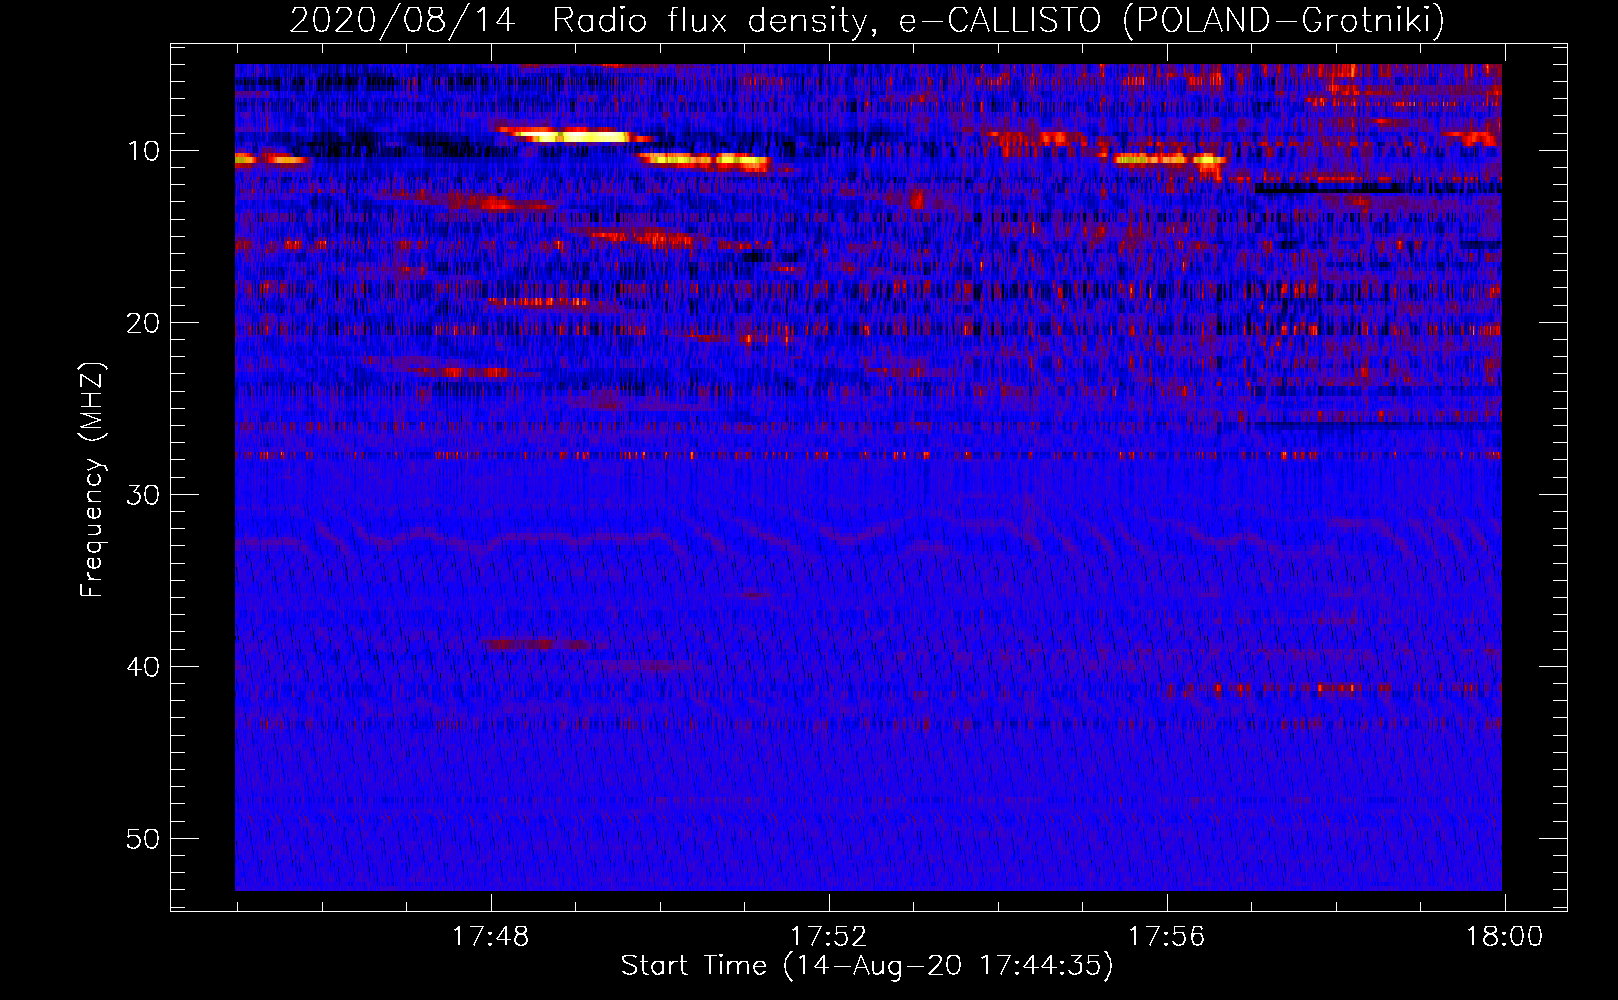Click the 40 MHz frequency tick label
Viewport: 1618px width, 1000px height.
point(143,667)
